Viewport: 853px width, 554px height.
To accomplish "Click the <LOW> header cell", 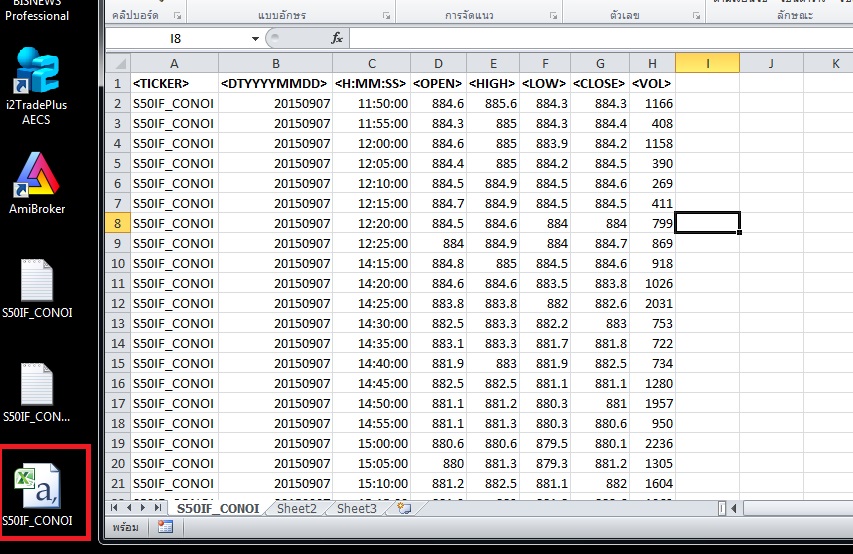I will [x=545, y=83].
